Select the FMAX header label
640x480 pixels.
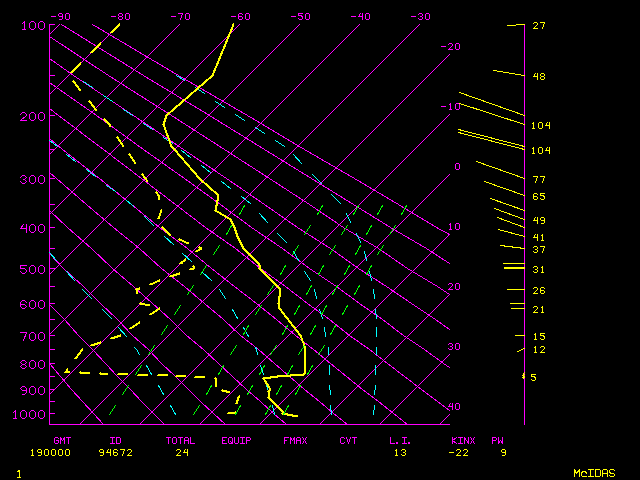(x=295, y=440)
